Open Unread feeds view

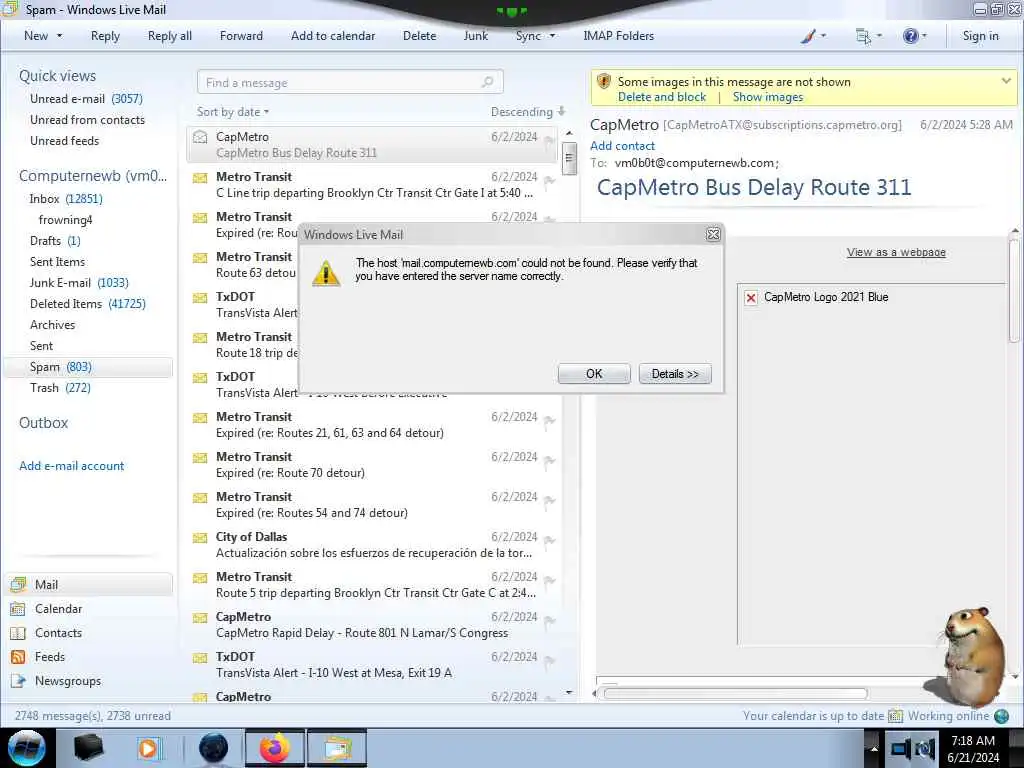[65, 140]
